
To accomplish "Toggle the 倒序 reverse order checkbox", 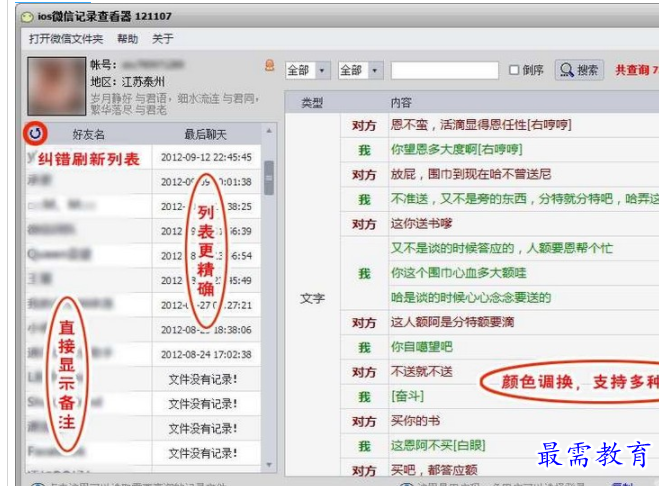I will 514,70.
